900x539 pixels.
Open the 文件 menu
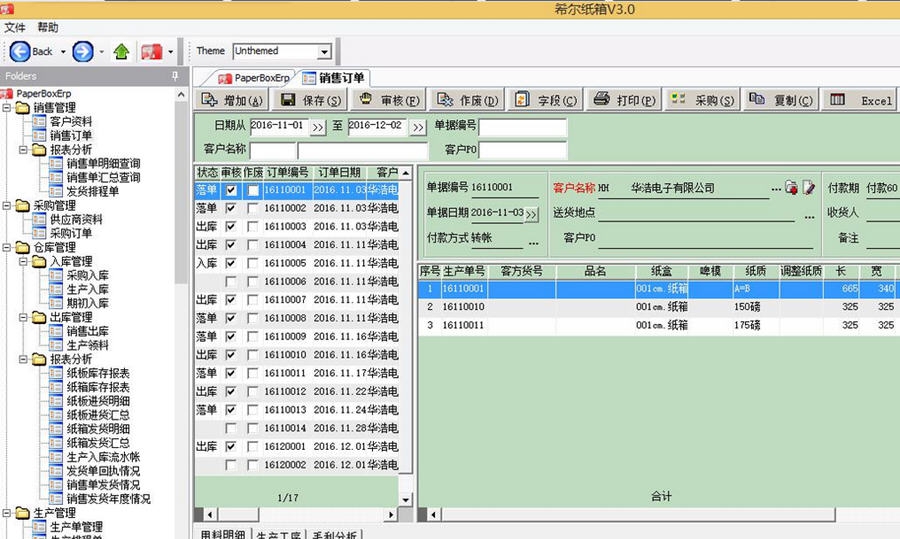pos(14,27)
